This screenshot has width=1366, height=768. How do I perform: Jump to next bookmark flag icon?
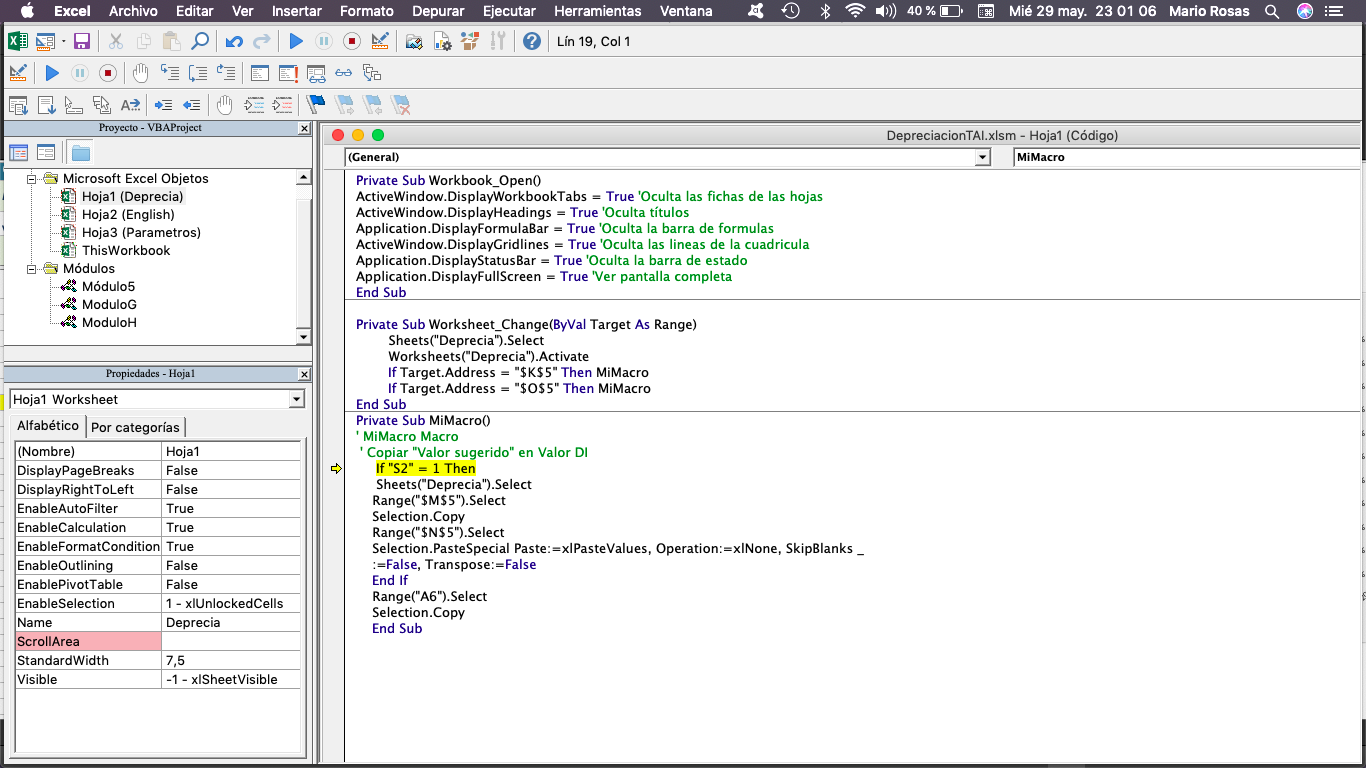pos(344,105)
